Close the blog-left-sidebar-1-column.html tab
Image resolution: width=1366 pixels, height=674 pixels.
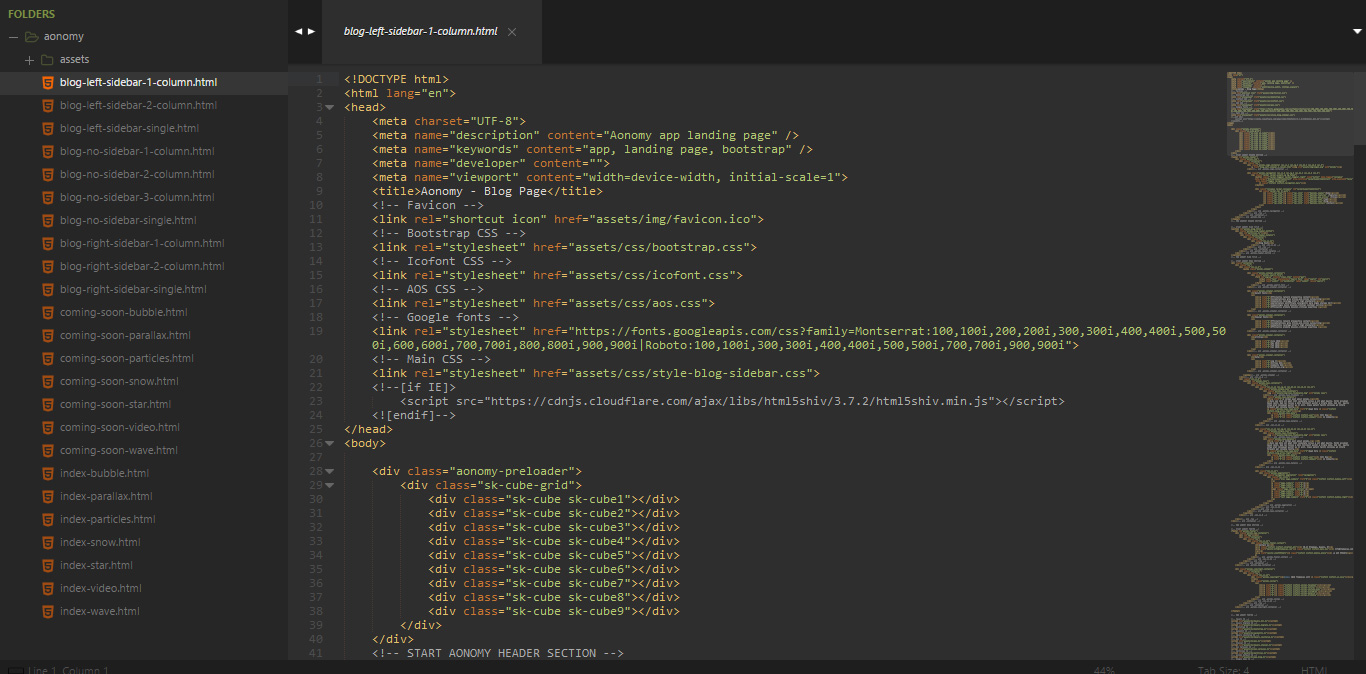click(512, 32)
